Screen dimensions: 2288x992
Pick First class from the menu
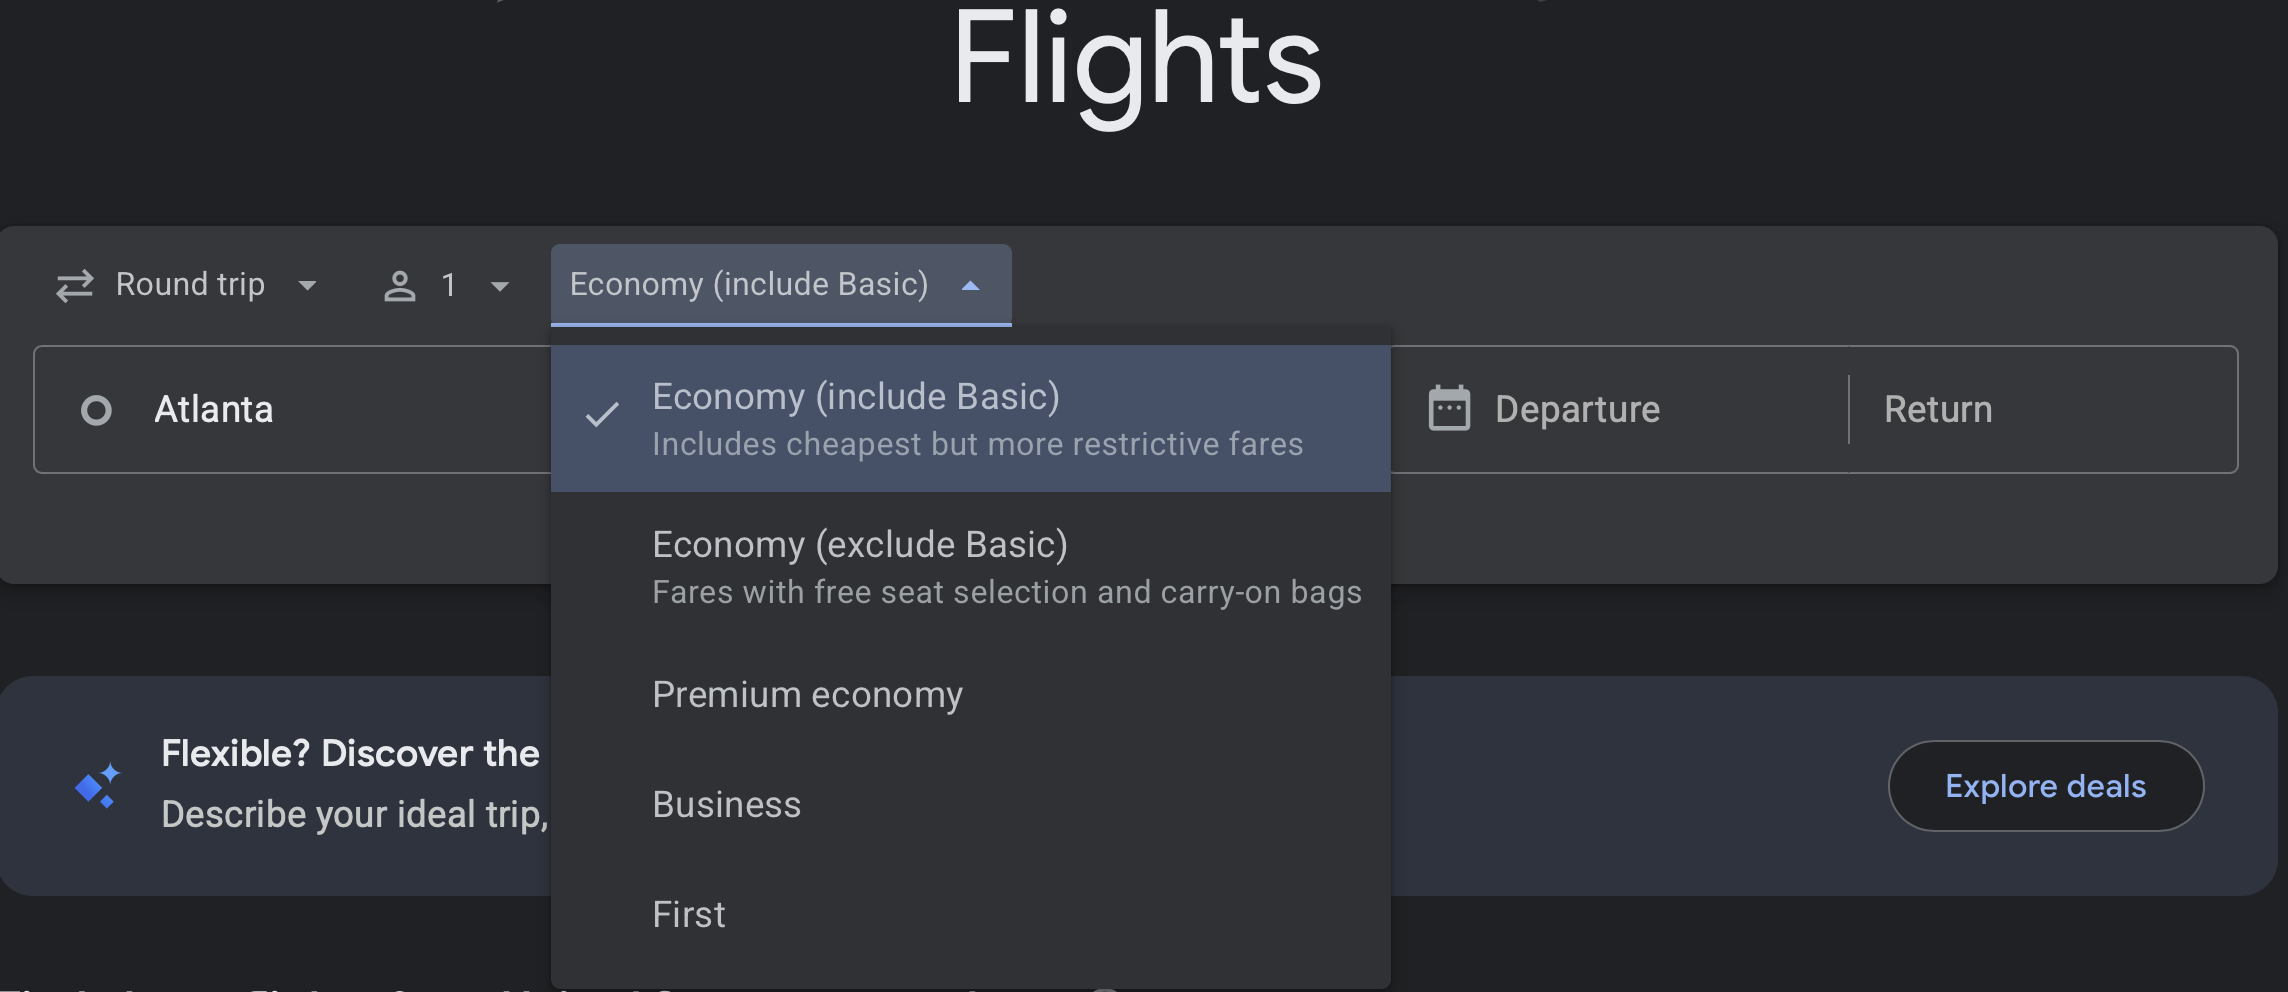[x=689, y=915]
